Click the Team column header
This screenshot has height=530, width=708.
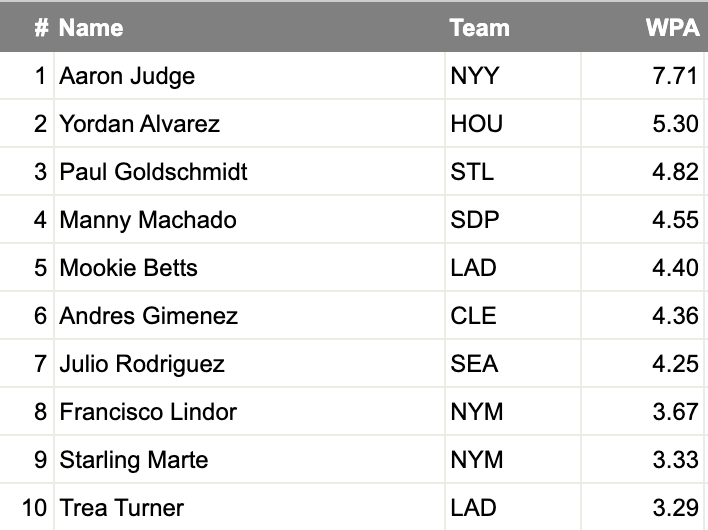coord(479,27)
